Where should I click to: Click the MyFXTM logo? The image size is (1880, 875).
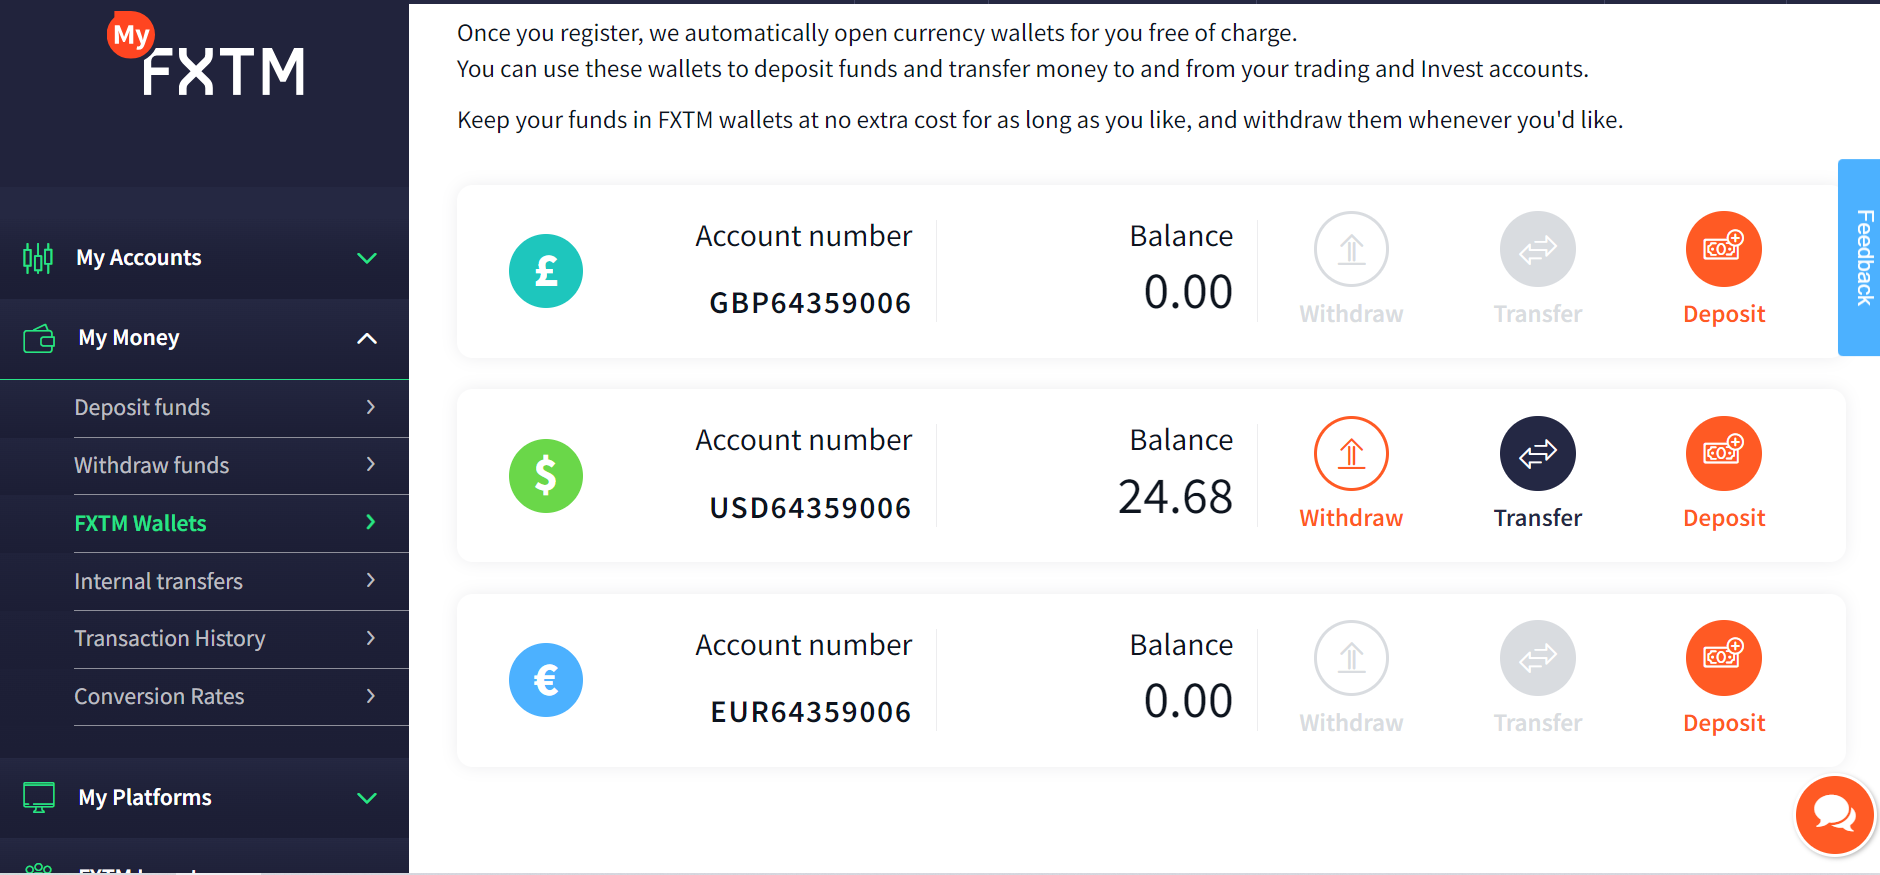(207, 58)
